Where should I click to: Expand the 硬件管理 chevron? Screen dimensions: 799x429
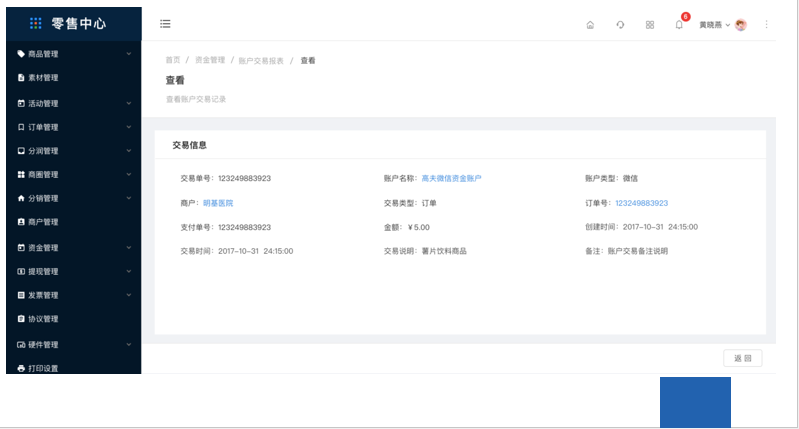pyautogui.click(x=128, y=344)
